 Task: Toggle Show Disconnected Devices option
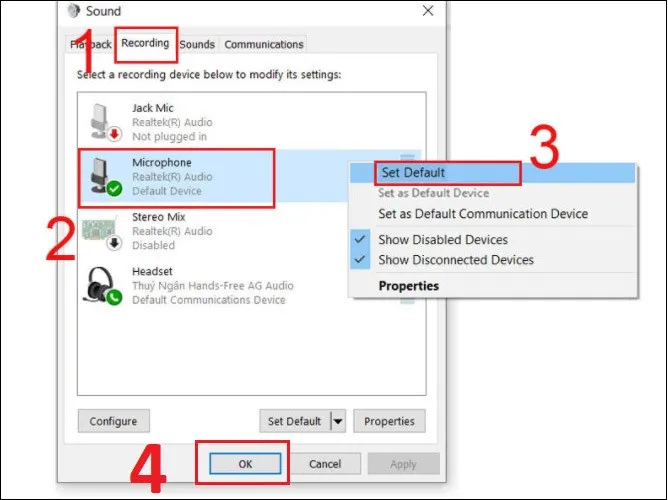click(x=455, y=260)
